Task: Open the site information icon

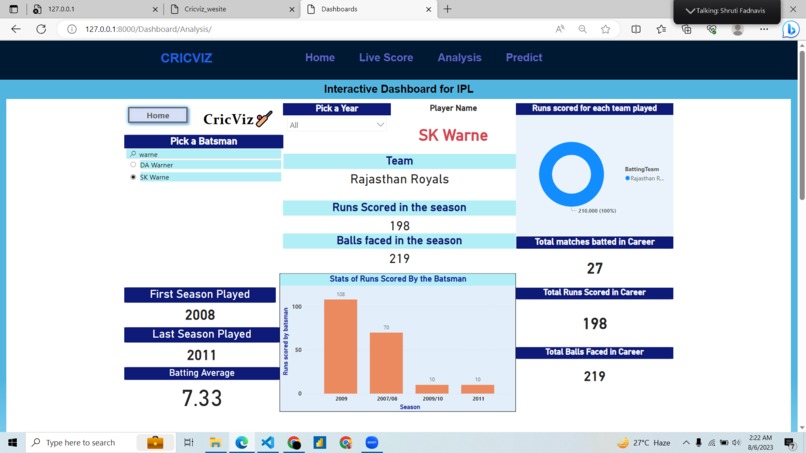Action: 72,29
